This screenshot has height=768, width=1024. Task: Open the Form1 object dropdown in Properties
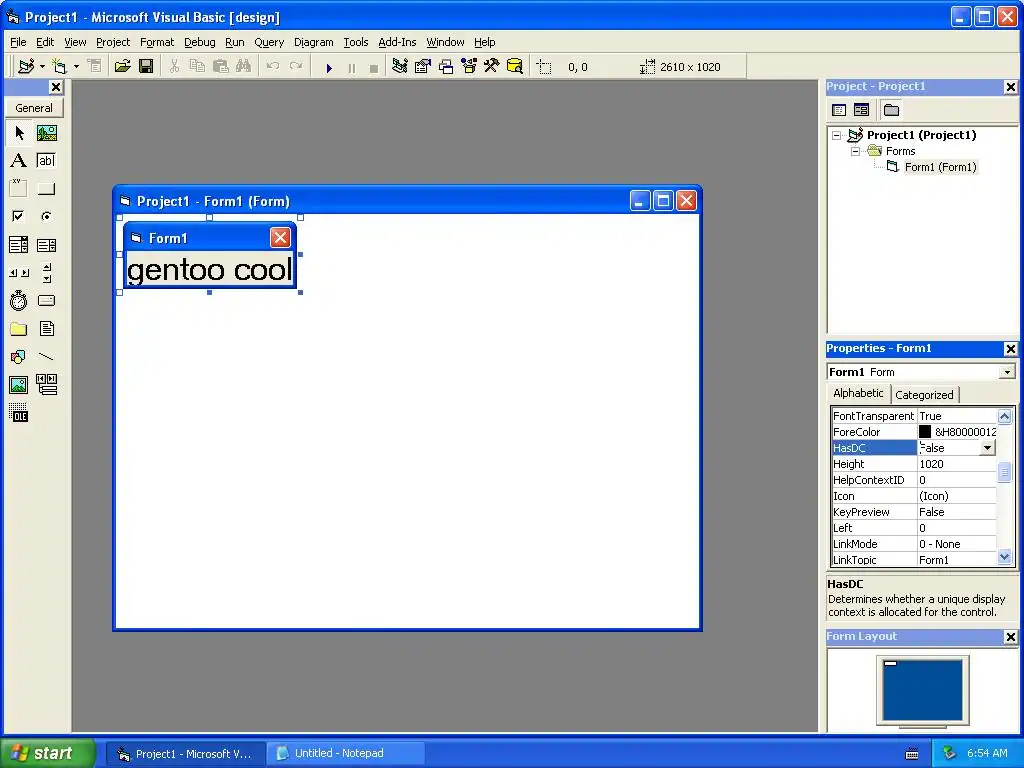tap(1007, 372)
